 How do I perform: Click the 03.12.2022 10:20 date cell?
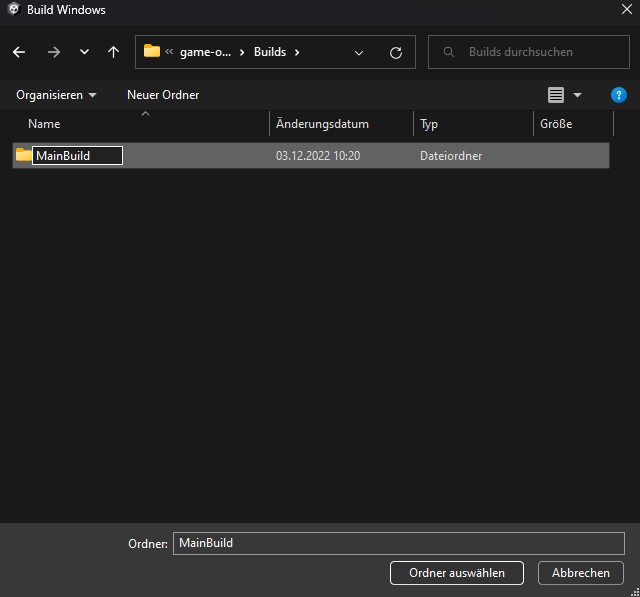(x=318, y=156)
